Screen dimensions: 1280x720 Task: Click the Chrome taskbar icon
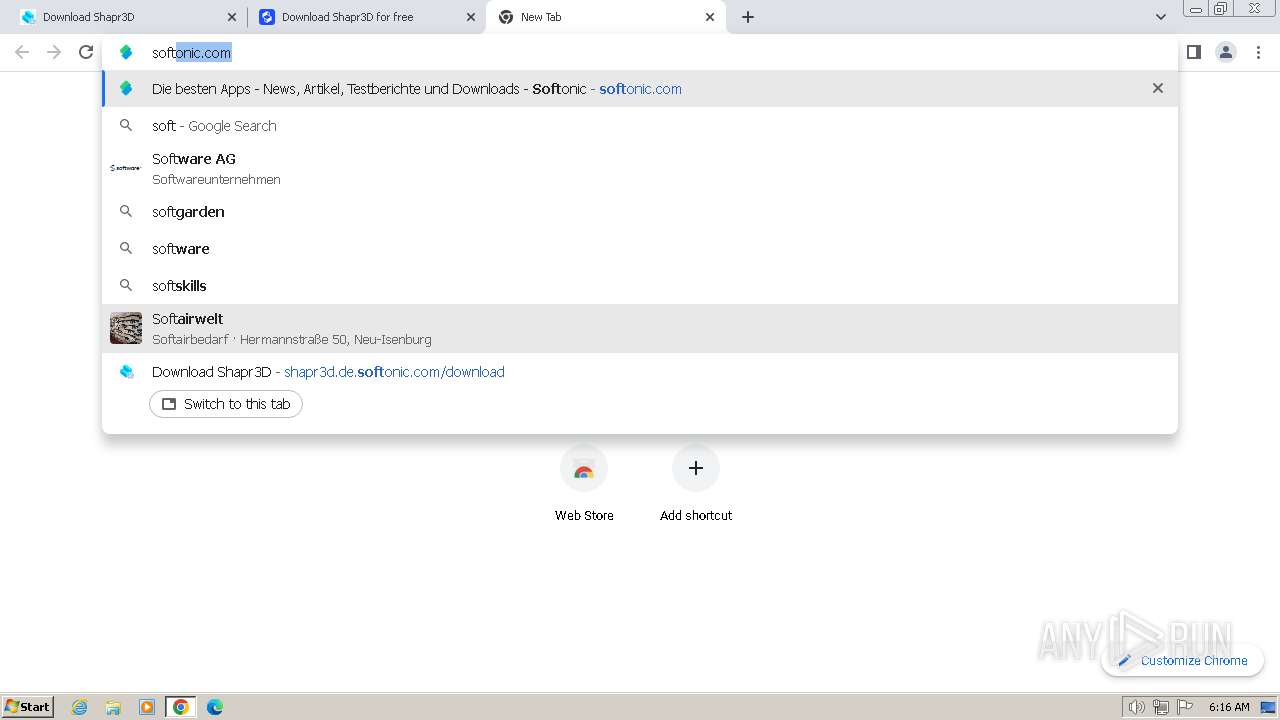pyautogui.click(x=181, y=707)
